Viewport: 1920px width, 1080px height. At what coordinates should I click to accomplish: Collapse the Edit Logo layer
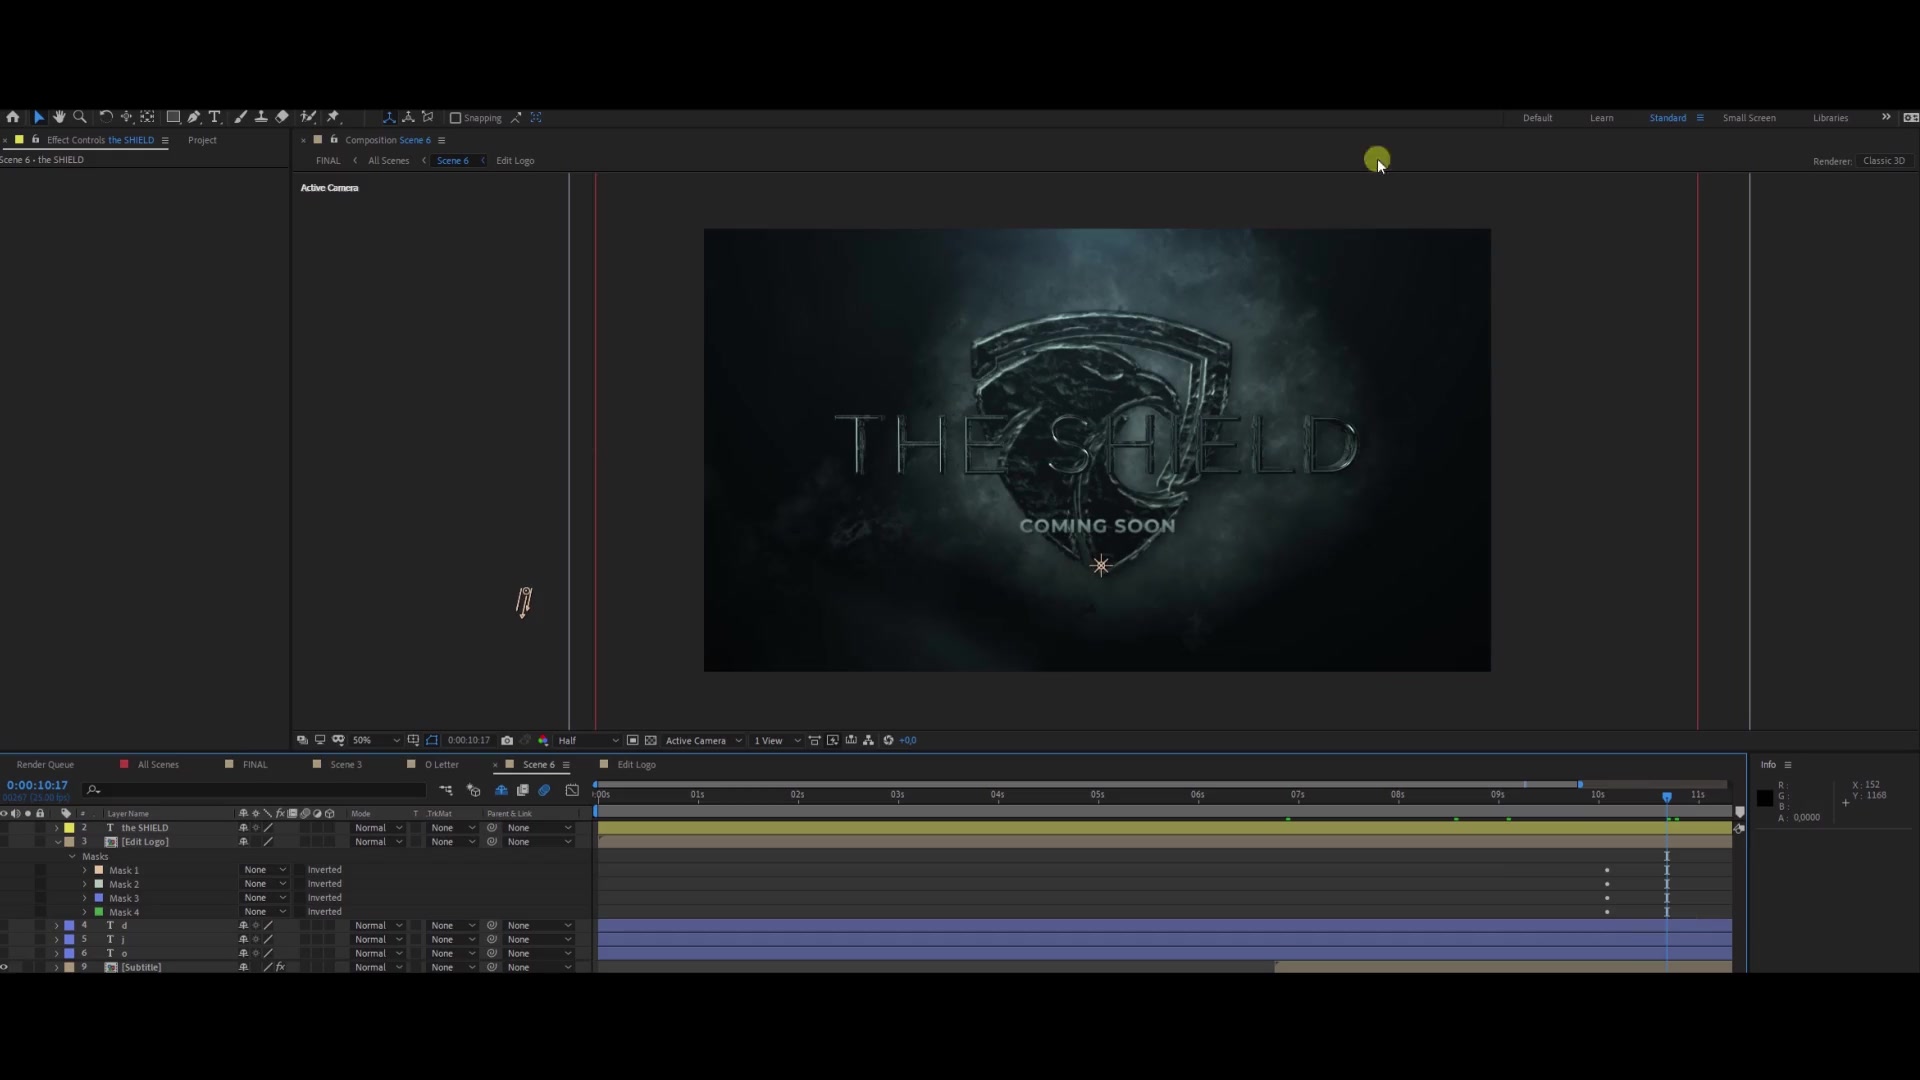(x=57, y=842)
